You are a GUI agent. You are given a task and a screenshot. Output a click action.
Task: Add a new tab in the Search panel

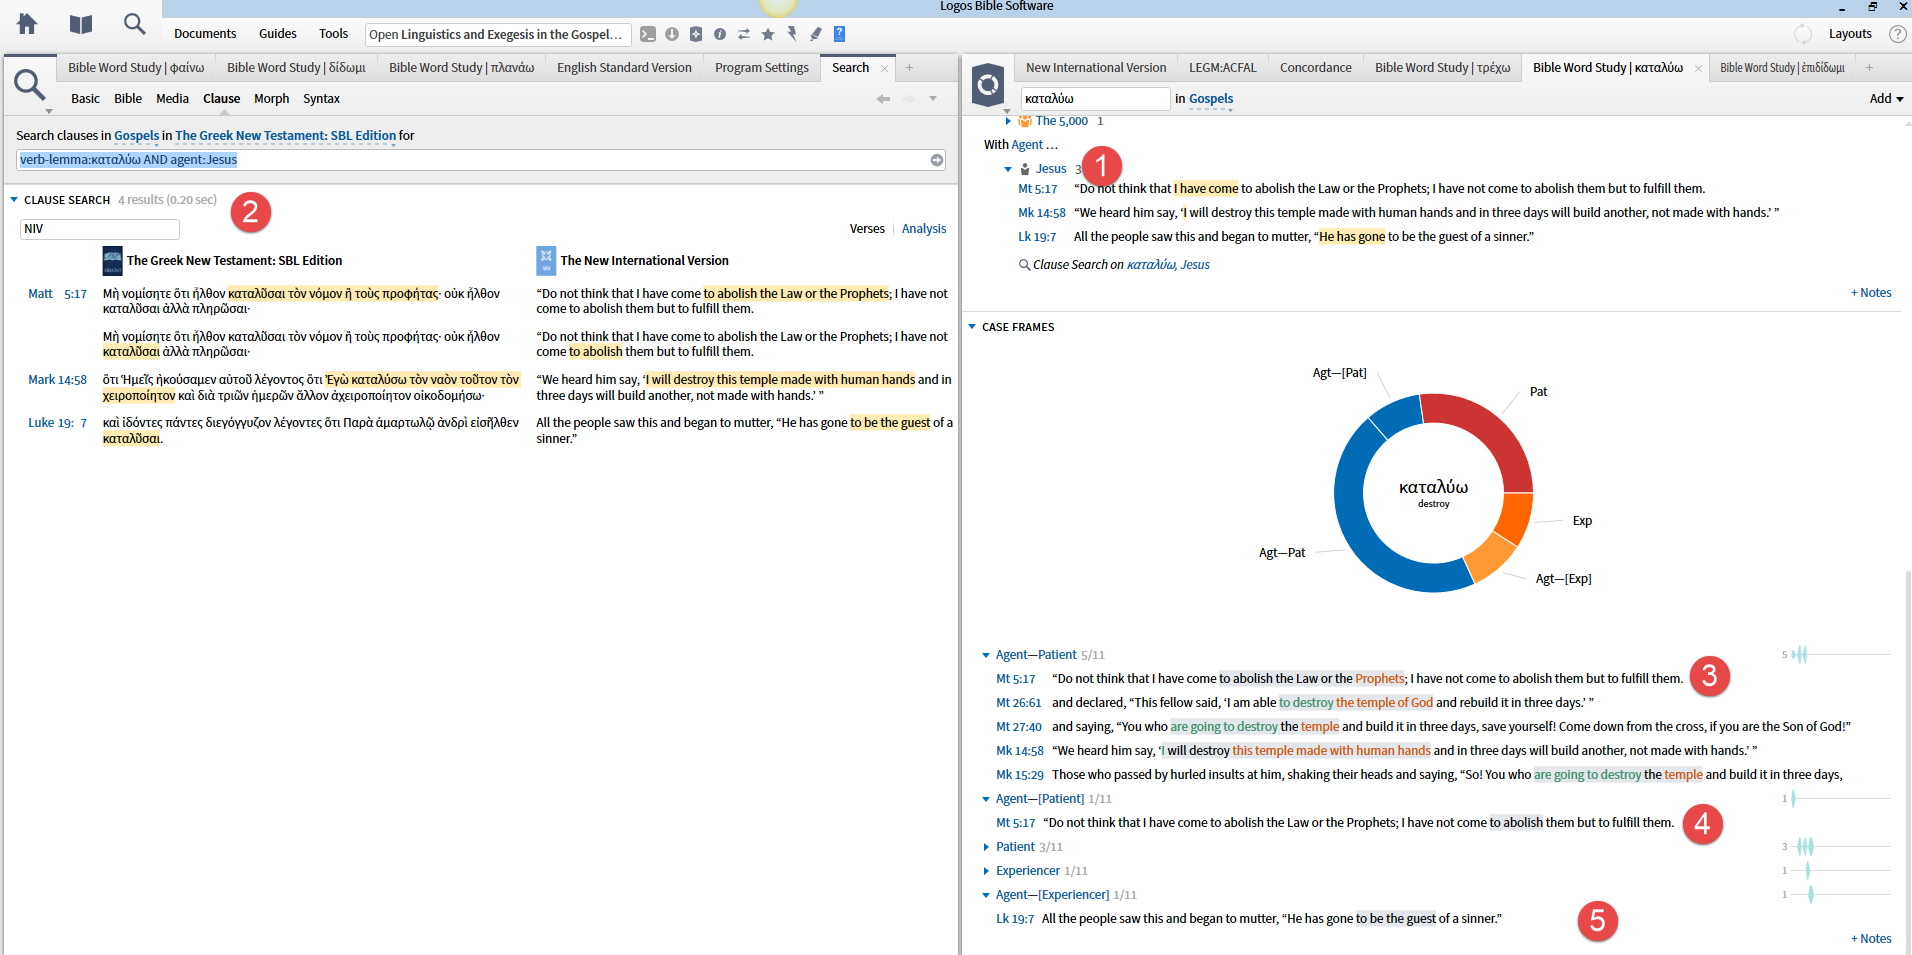(909, 68)
